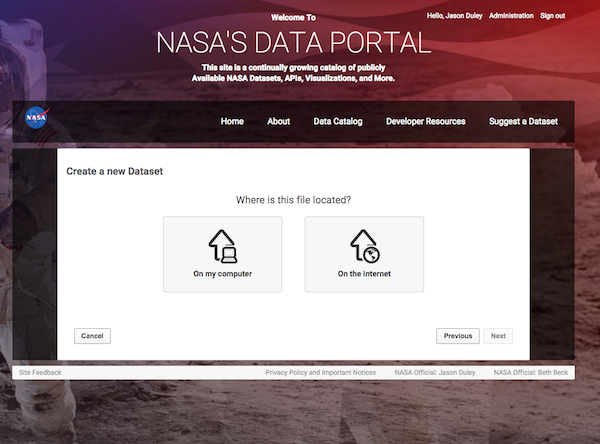The height and width of the screenshot is (444, 600).
Task: Click the Sign out link
Action: click(553, 16)
